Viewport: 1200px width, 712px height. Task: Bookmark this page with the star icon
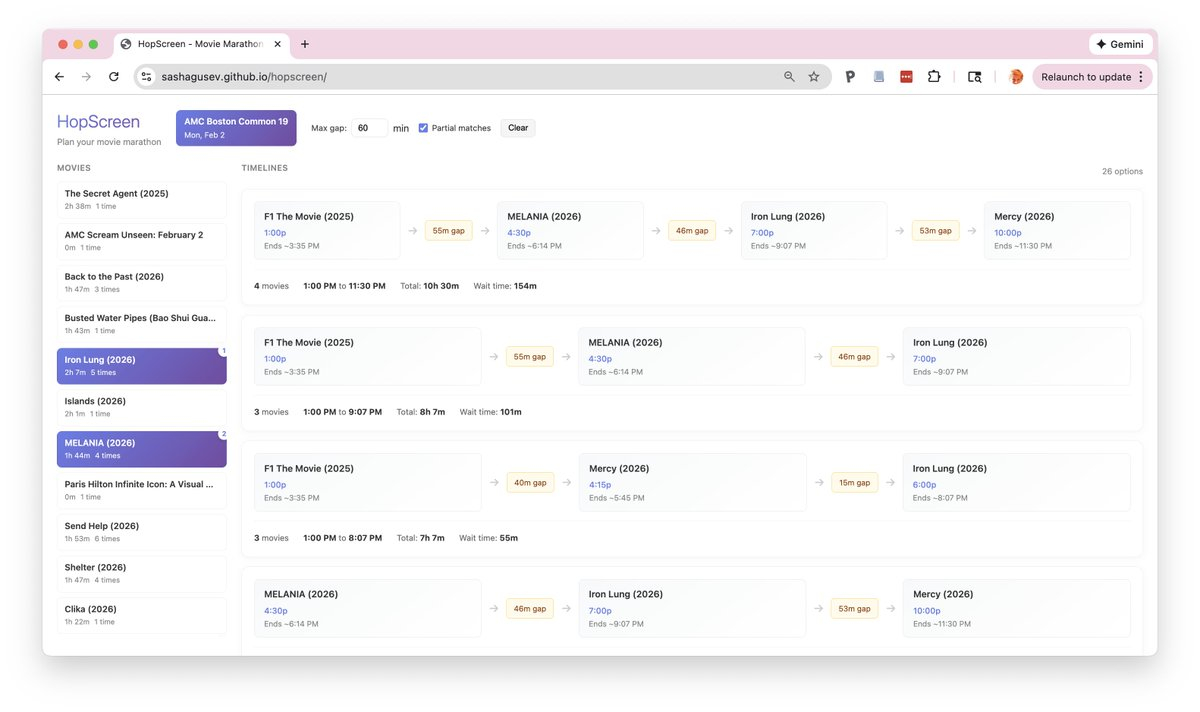click(x=814, y=77)
